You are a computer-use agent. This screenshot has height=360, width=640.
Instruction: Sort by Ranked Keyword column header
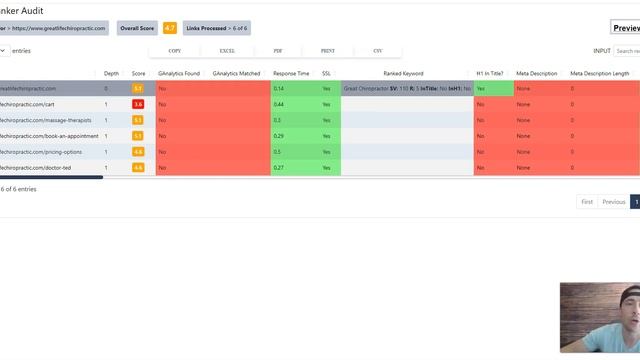[403, 73]
